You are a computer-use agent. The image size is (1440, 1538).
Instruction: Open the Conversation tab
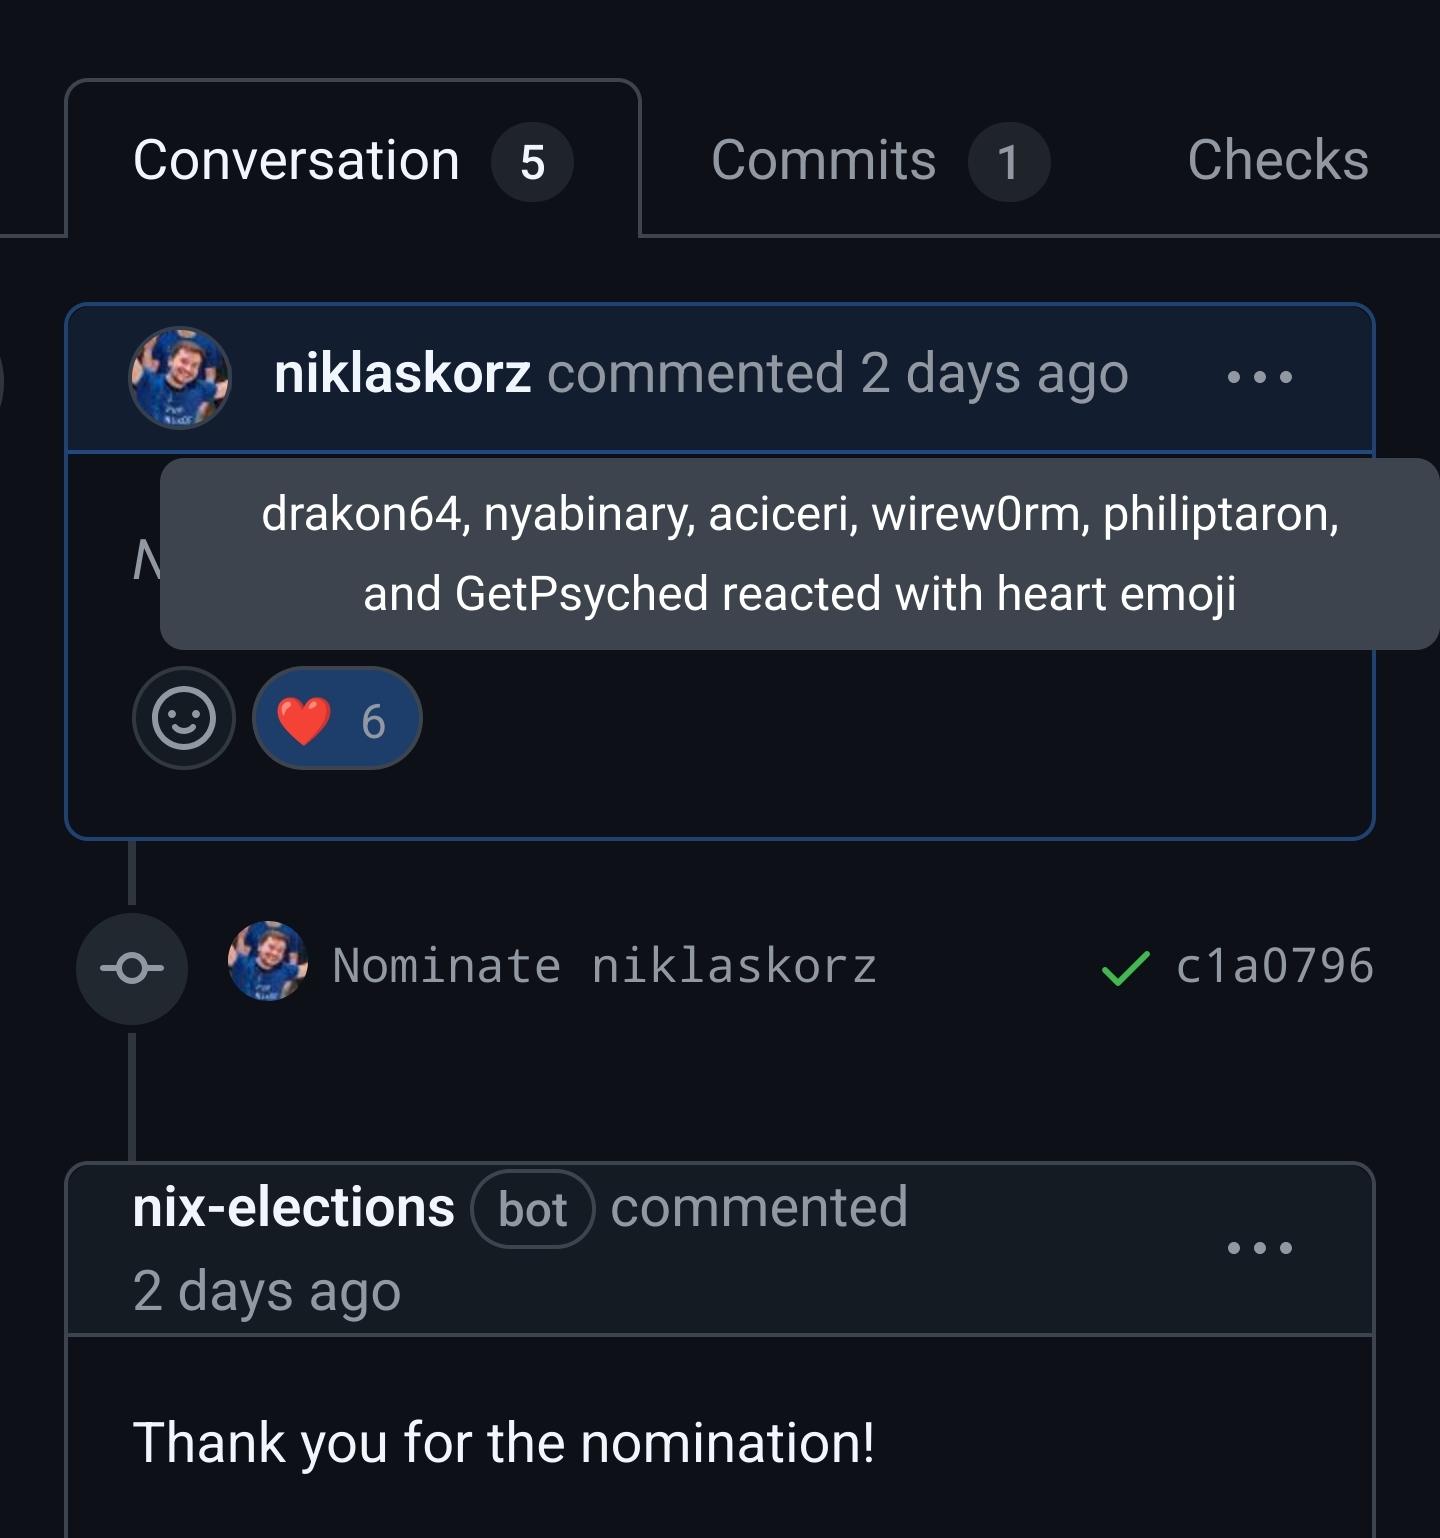point(296,161)
